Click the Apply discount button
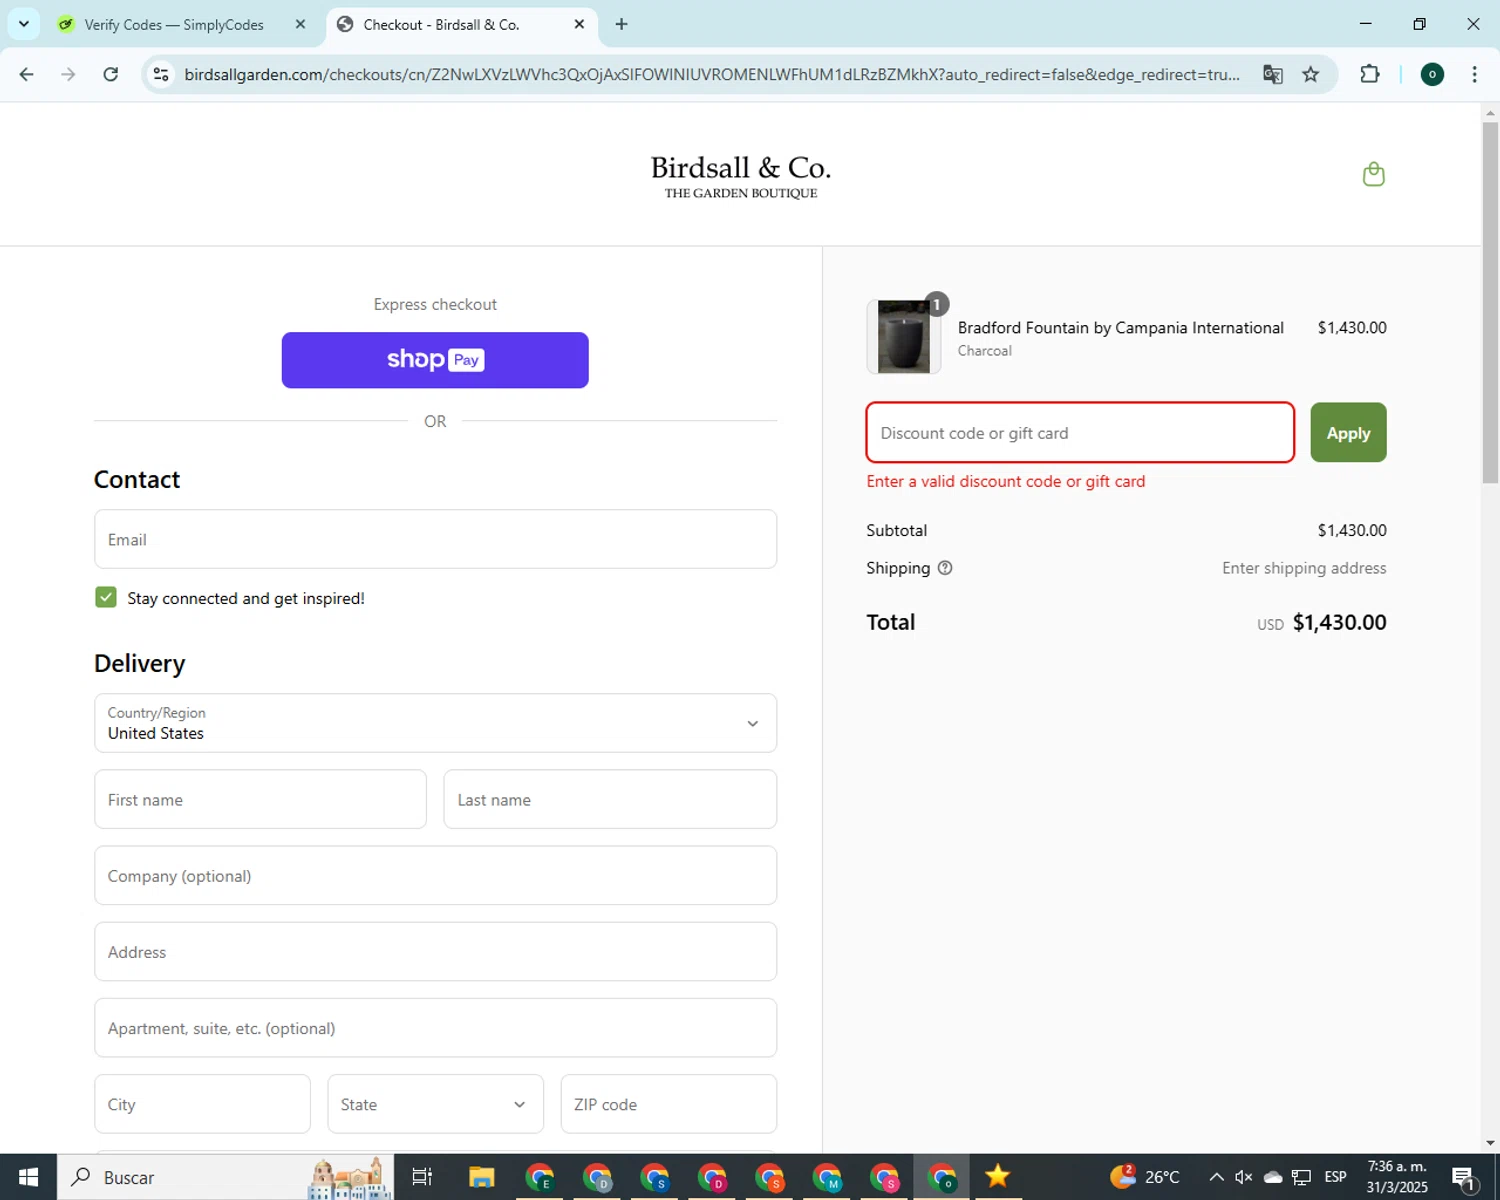The height and width of the screenshot is (1200, 1500). (x=1348, y=433)
